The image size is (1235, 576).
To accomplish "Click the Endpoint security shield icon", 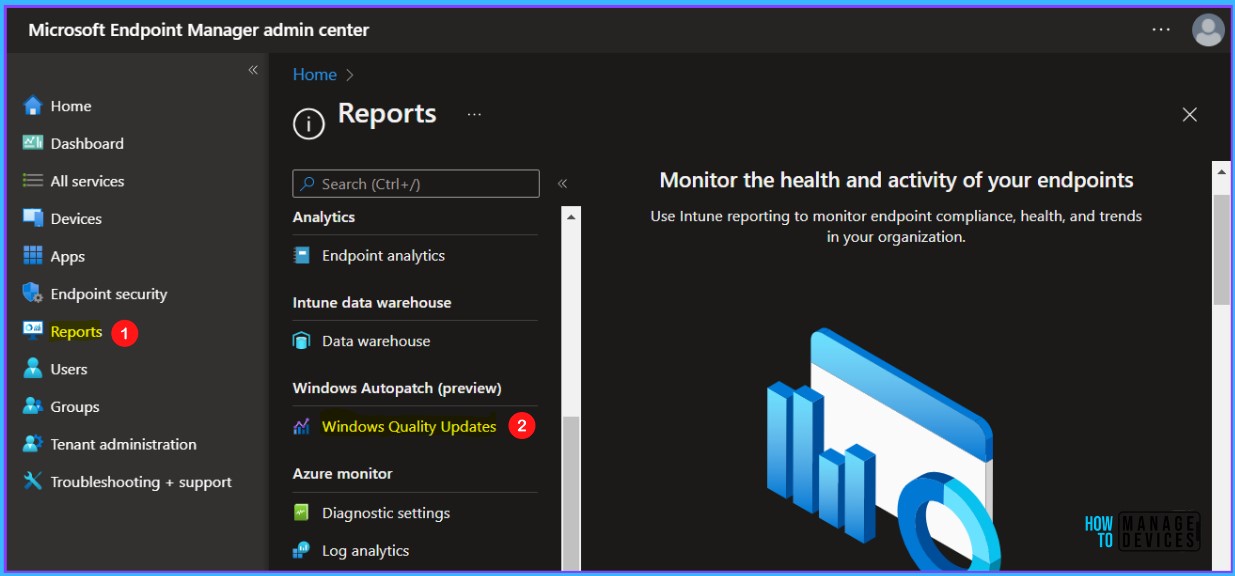I will click(x=32, y=294).
